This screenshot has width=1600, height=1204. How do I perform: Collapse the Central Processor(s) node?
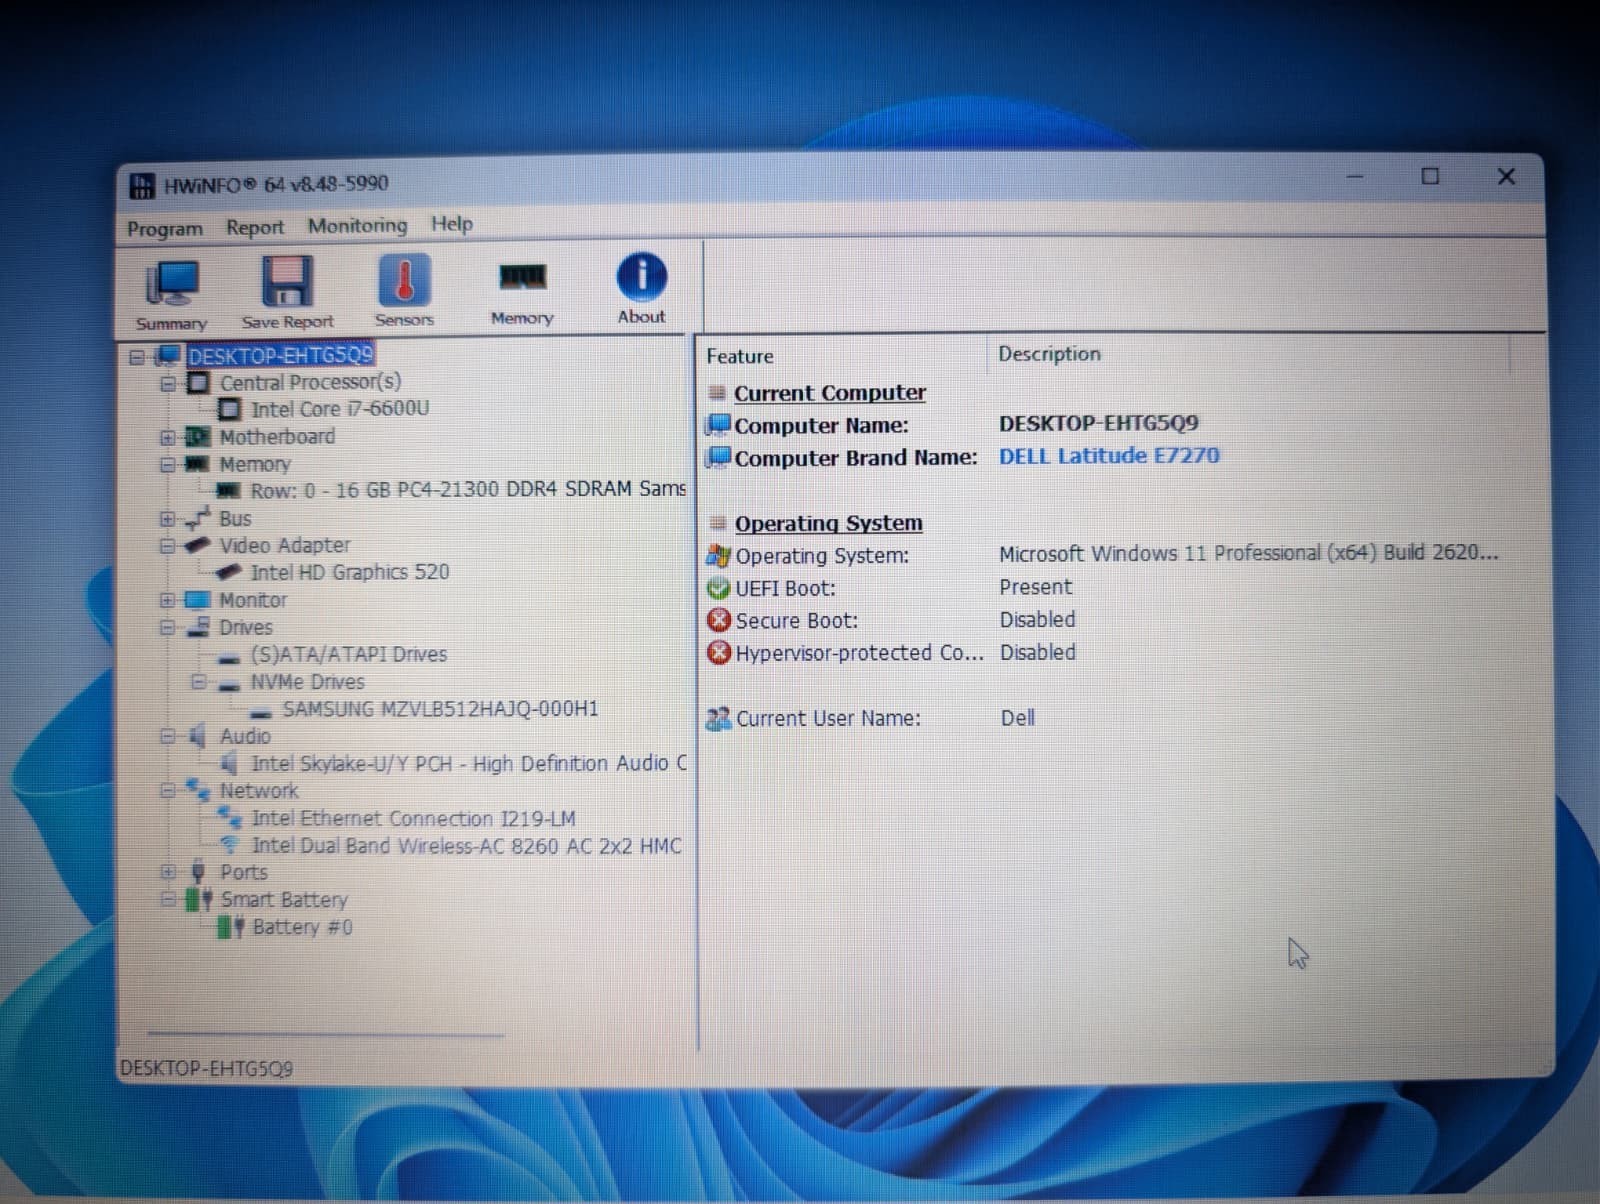168,384
